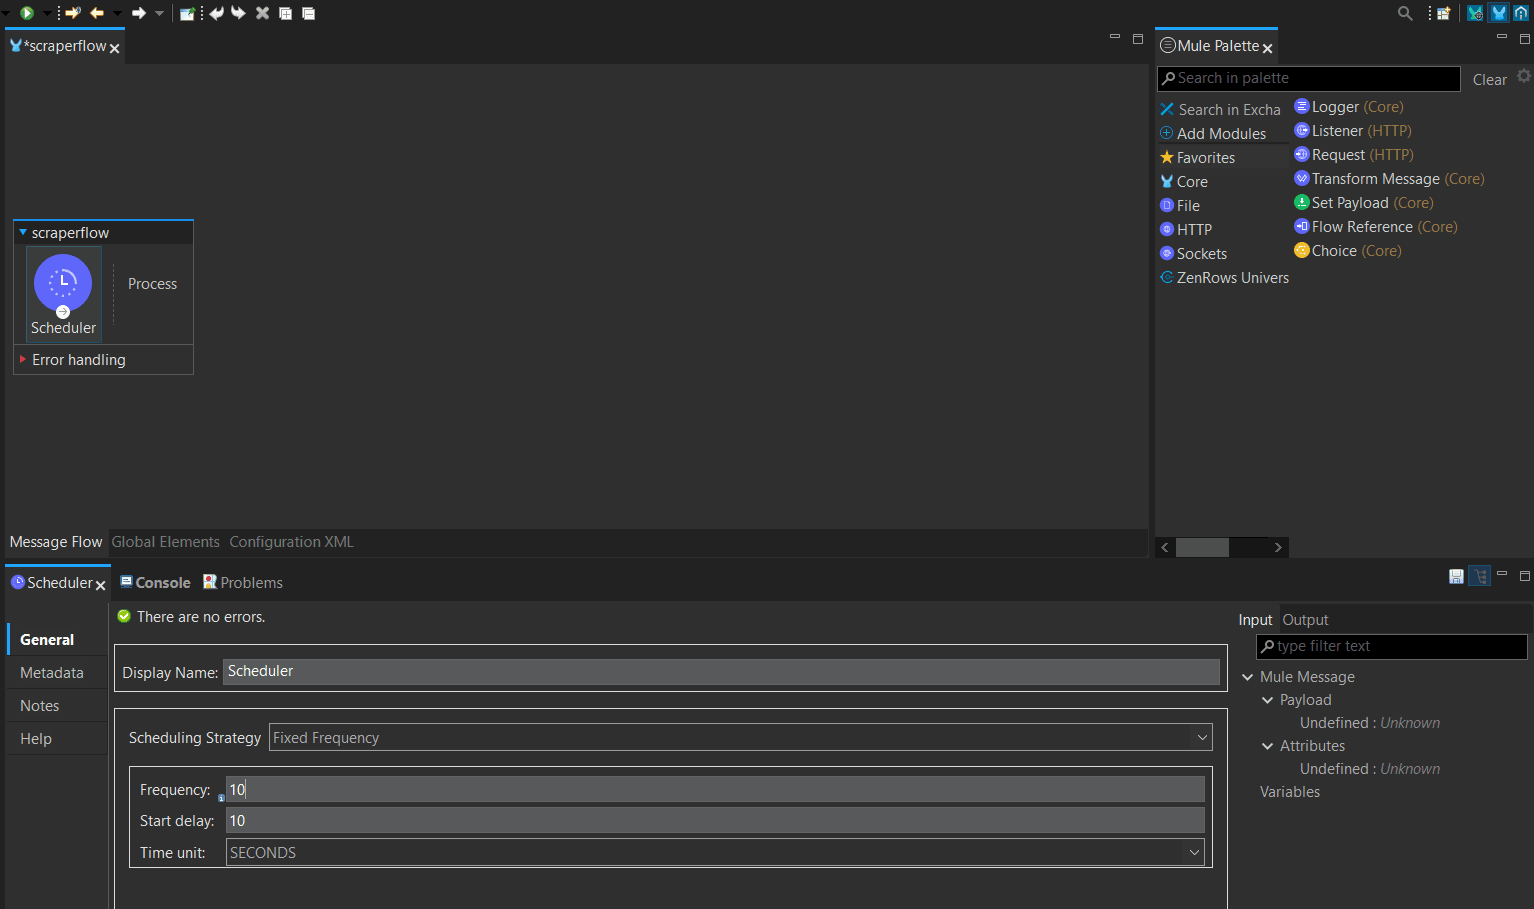Image resolution: width=1534 pixels, height=909 pixels.
Task: Switch to the Message Flow tab
Action: [x=56, y=542]
